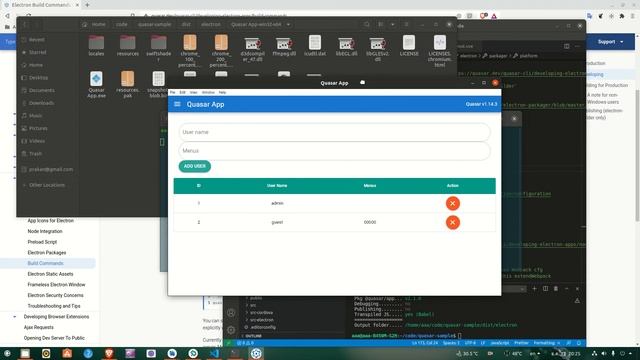Click the file manager search icon
The width and height of the screenshot is (640, 360).
tap(367, 24)
